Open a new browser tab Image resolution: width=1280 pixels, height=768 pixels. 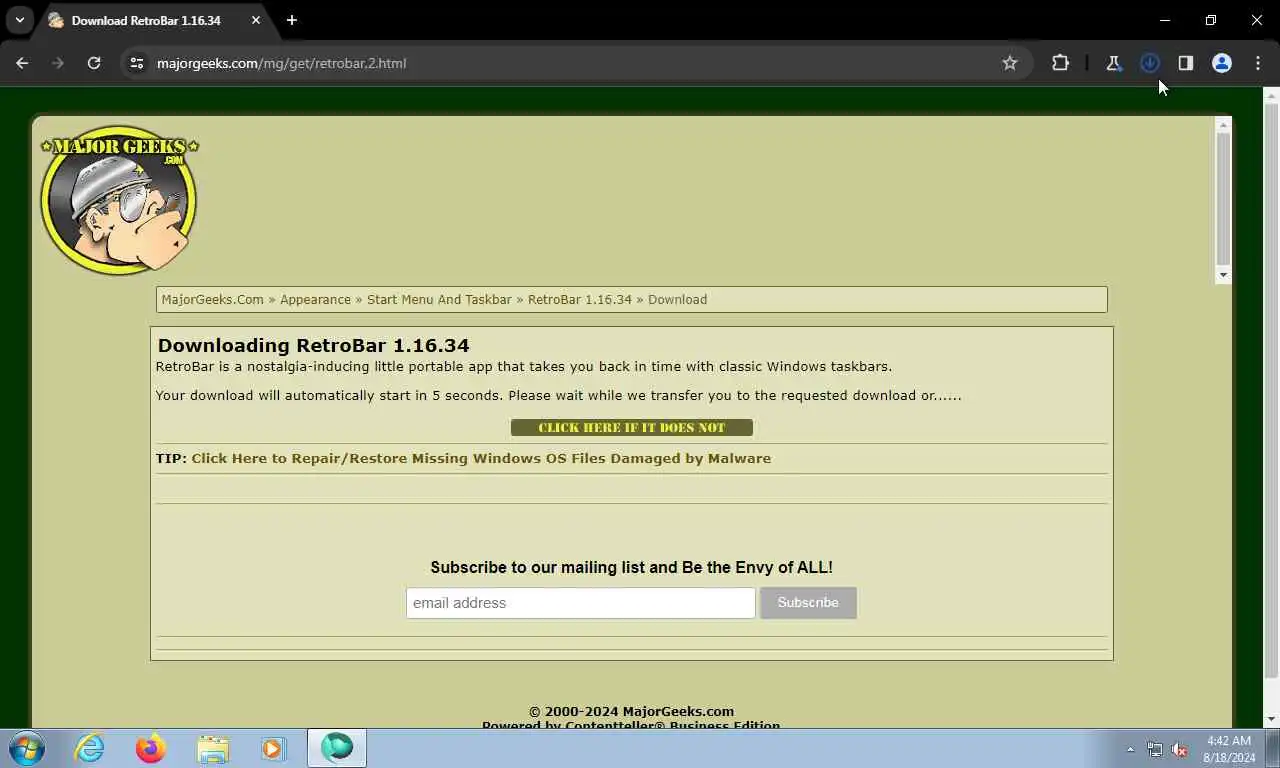coord(292,20)
